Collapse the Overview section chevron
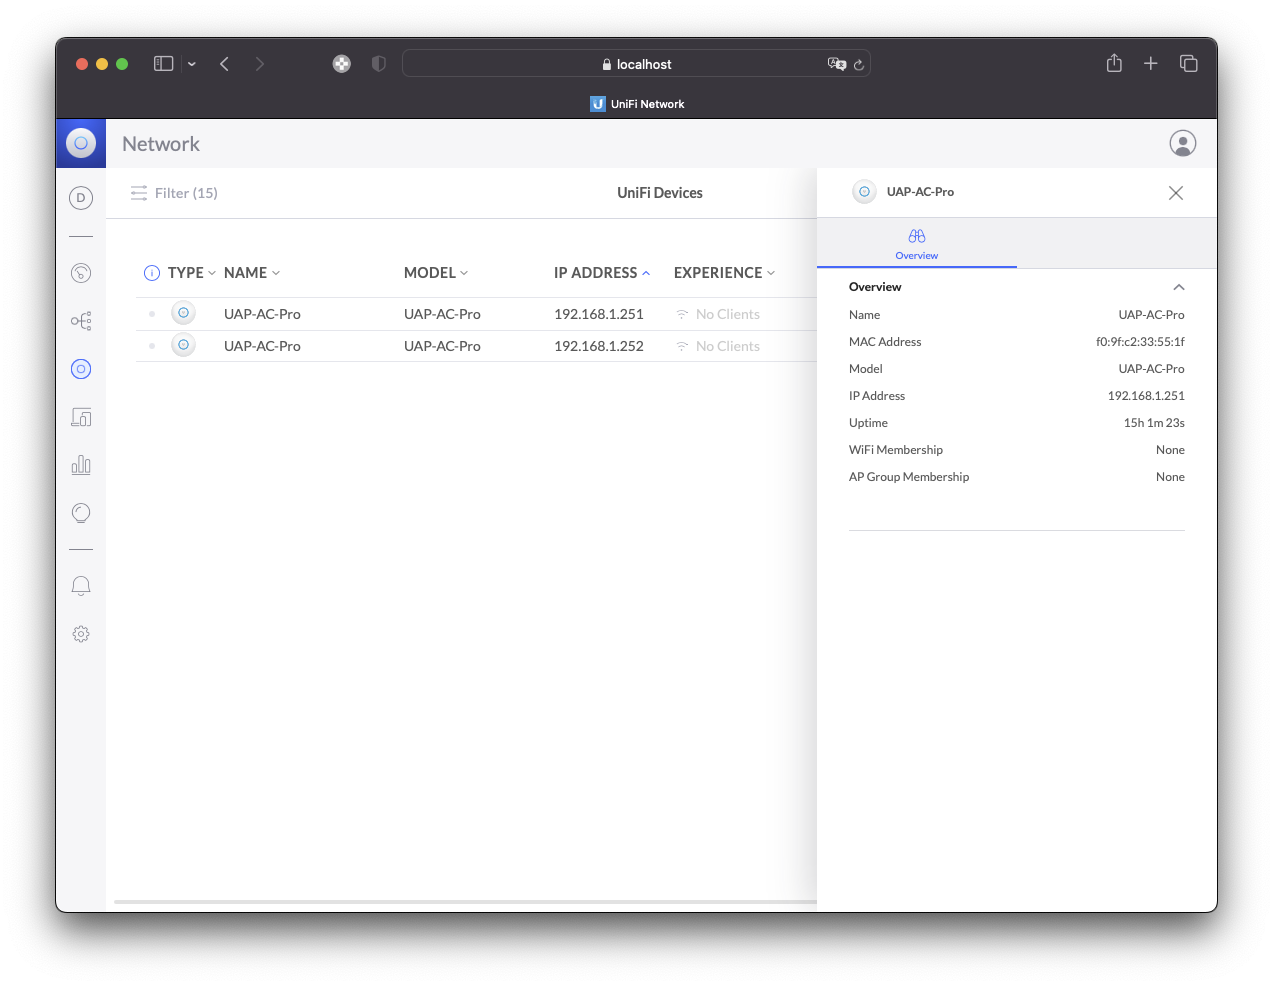Image resolution: width=1273 pixels, height=986 pixels. click(x=1179, y=287)
